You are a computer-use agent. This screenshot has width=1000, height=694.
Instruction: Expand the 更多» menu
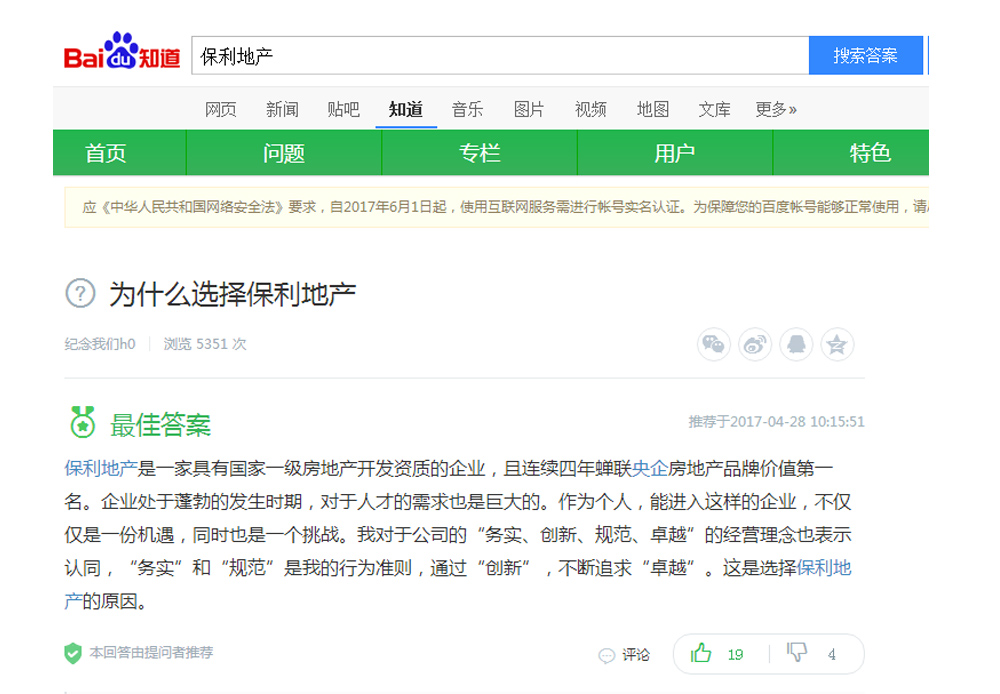pos(776,110)
